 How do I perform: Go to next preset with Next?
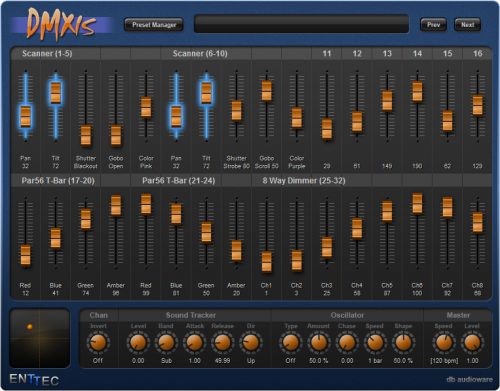point(467,25)
